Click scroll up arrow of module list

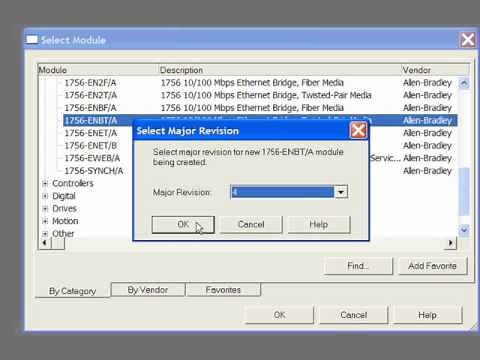[x=464, y=83]
